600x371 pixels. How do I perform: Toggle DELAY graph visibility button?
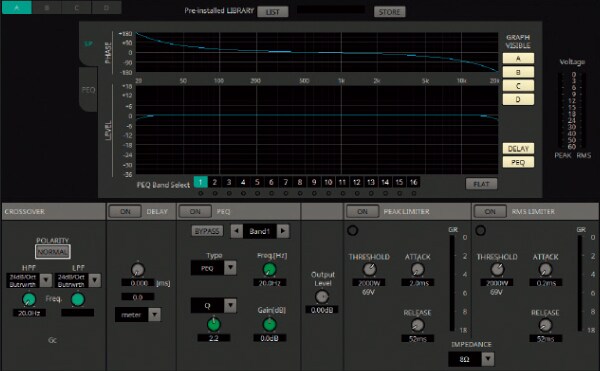coord(518,148)
